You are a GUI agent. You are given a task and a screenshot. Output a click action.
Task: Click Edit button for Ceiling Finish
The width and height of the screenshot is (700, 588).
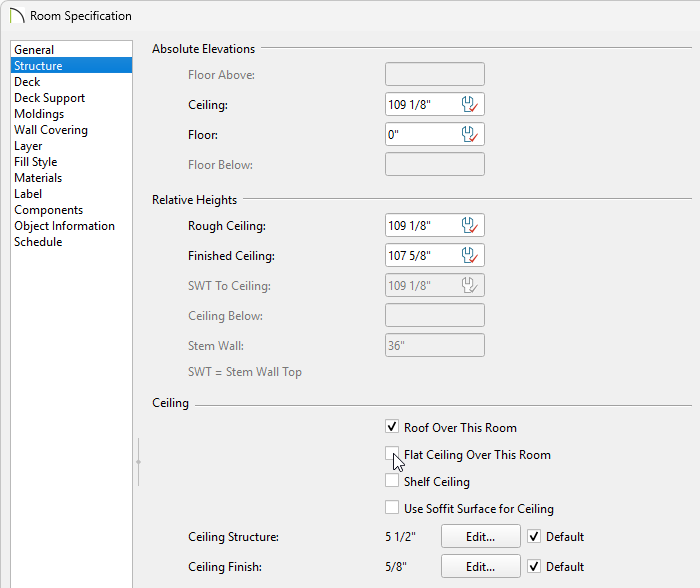pos(480,566)
